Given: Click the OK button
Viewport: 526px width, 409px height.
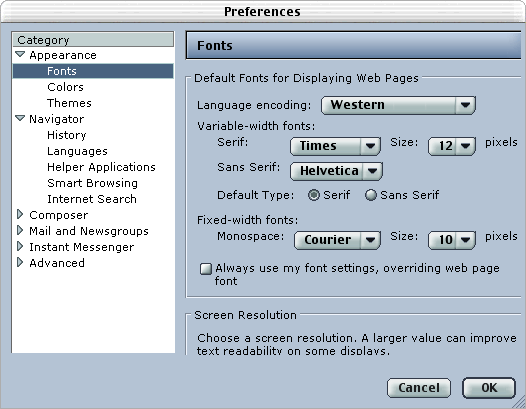Looking at the screenshot, I should pos(489,388).
